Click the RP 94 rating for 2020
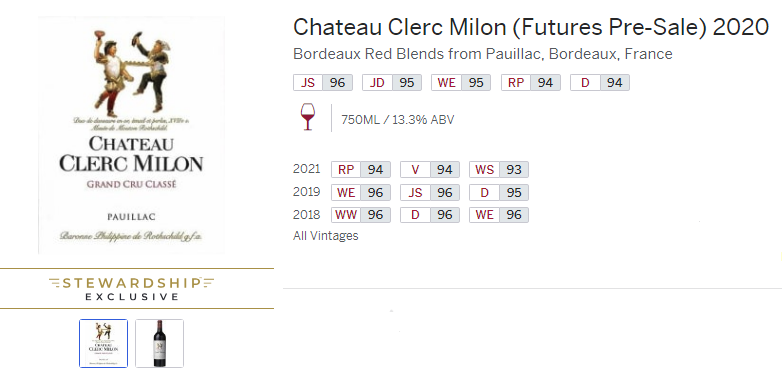Image resolution: width=782 pixels, height=375 pixels. tap(531, 83)
